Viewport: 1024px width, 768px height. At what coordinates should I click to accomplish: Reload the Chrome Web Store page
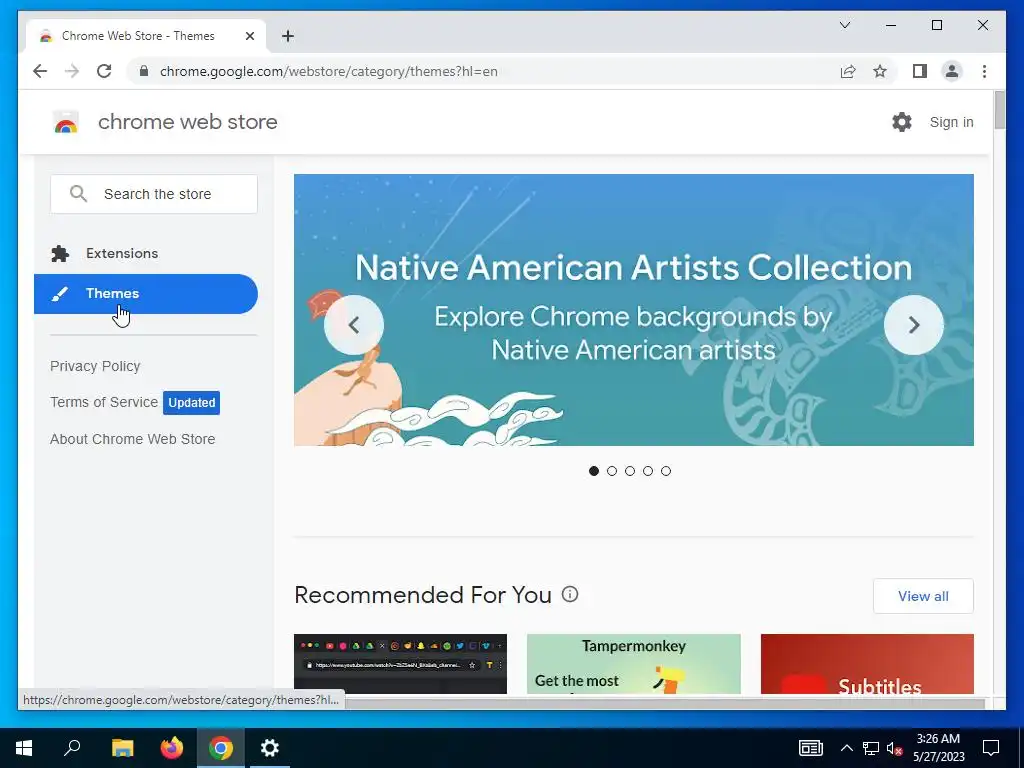point(104,71)
